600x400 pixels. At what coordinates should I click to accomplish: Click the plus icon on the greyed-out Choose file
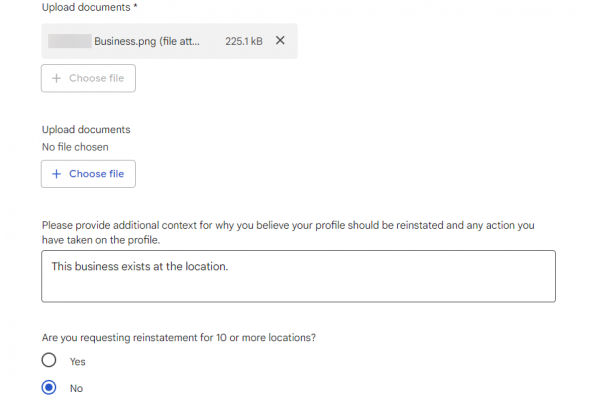56,78
